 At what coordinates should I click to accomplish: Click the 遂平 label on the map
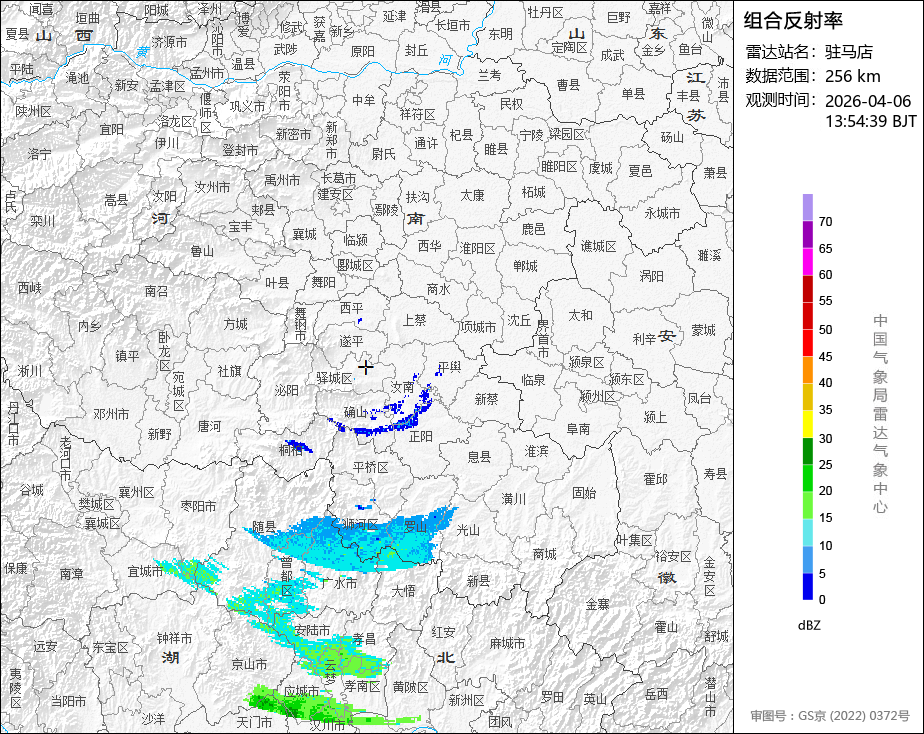click(x=351, y=342)
